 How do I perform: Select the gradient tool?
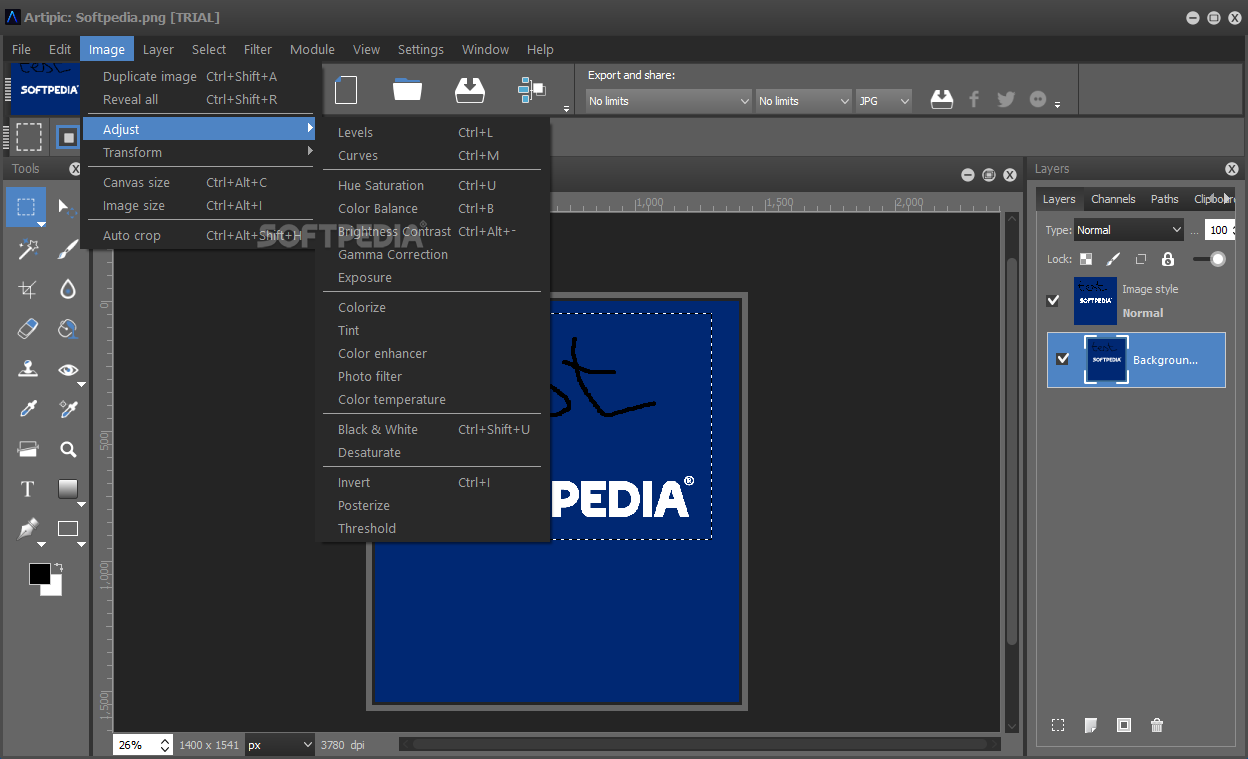67,489
